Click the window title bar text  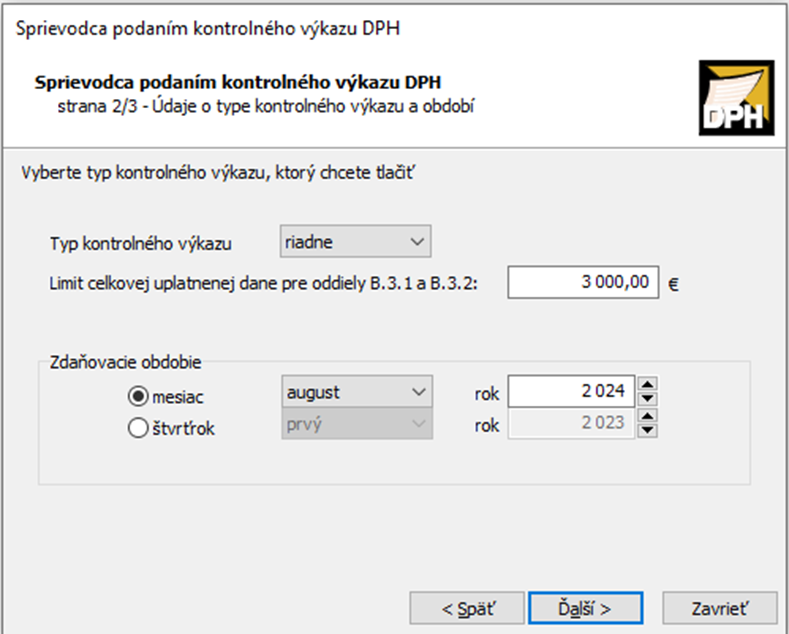(x=209, y=27)
